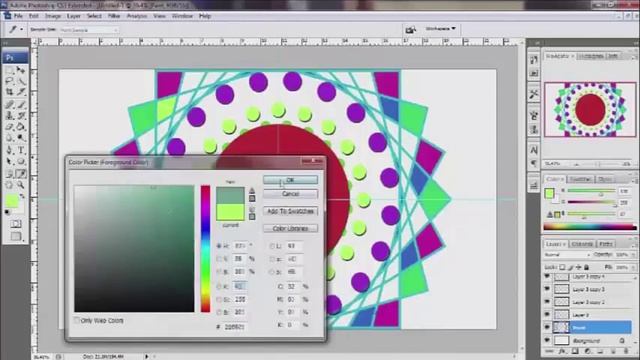Image resolution: width=640 pixels, height=360 pixels.
Task: Select the Clone Stamp tool
Action: 9,116
